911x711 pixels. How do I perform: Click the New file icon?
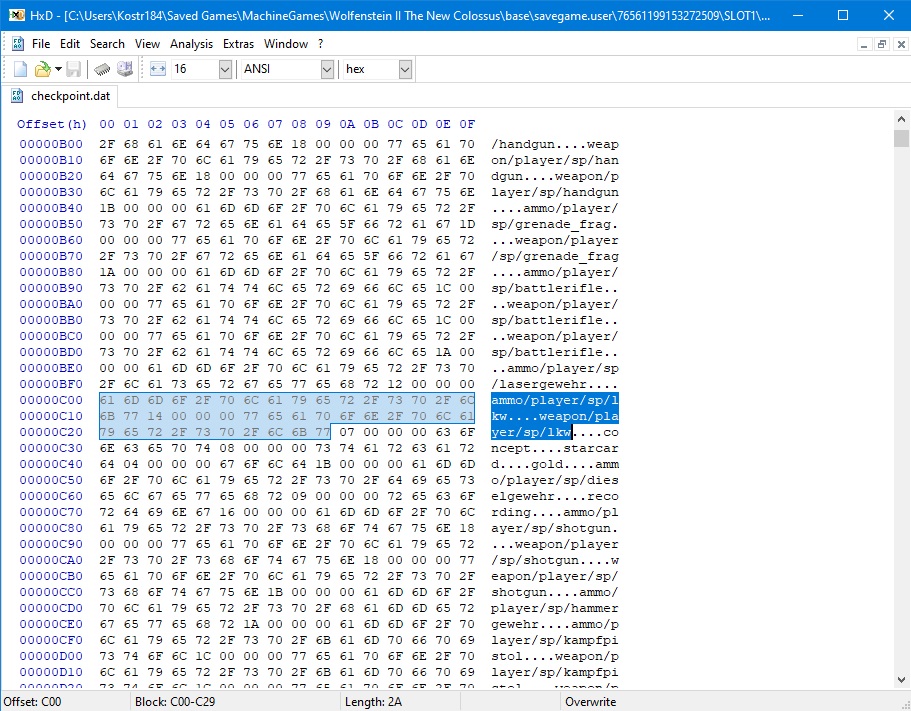(x=20, y=69)
